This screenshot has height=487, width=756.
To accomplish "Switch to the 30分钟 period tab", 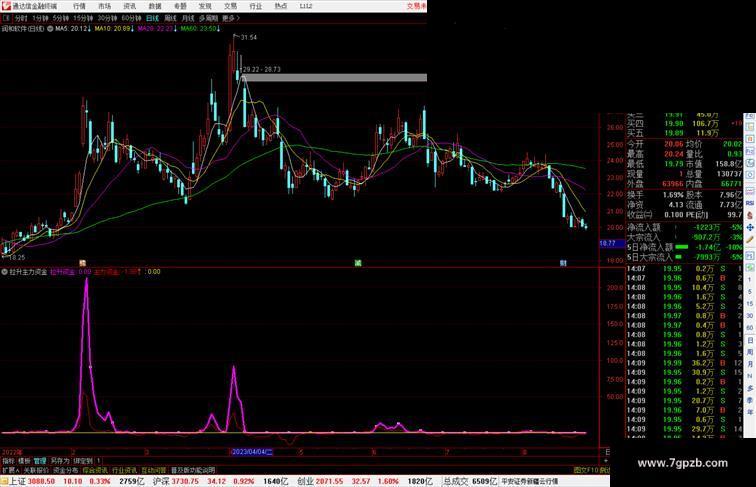I will click(x=107, y=18).
